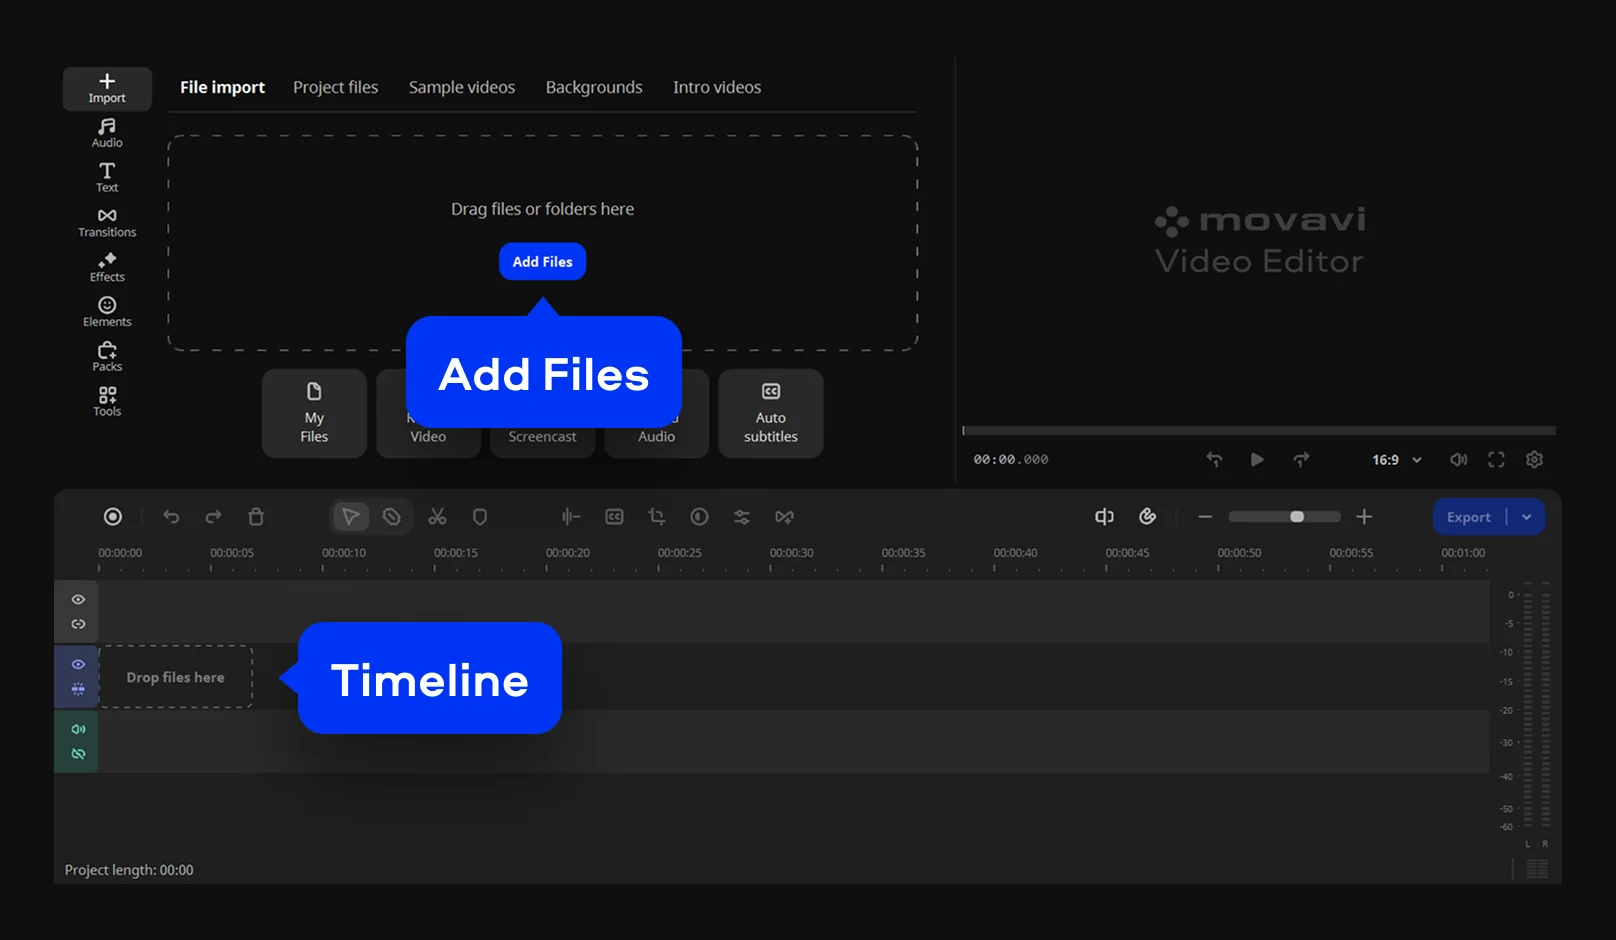This screenshot has height=940, width=1616.
Task: Click the record button in timeline toolbar
Action: [113, 517]
